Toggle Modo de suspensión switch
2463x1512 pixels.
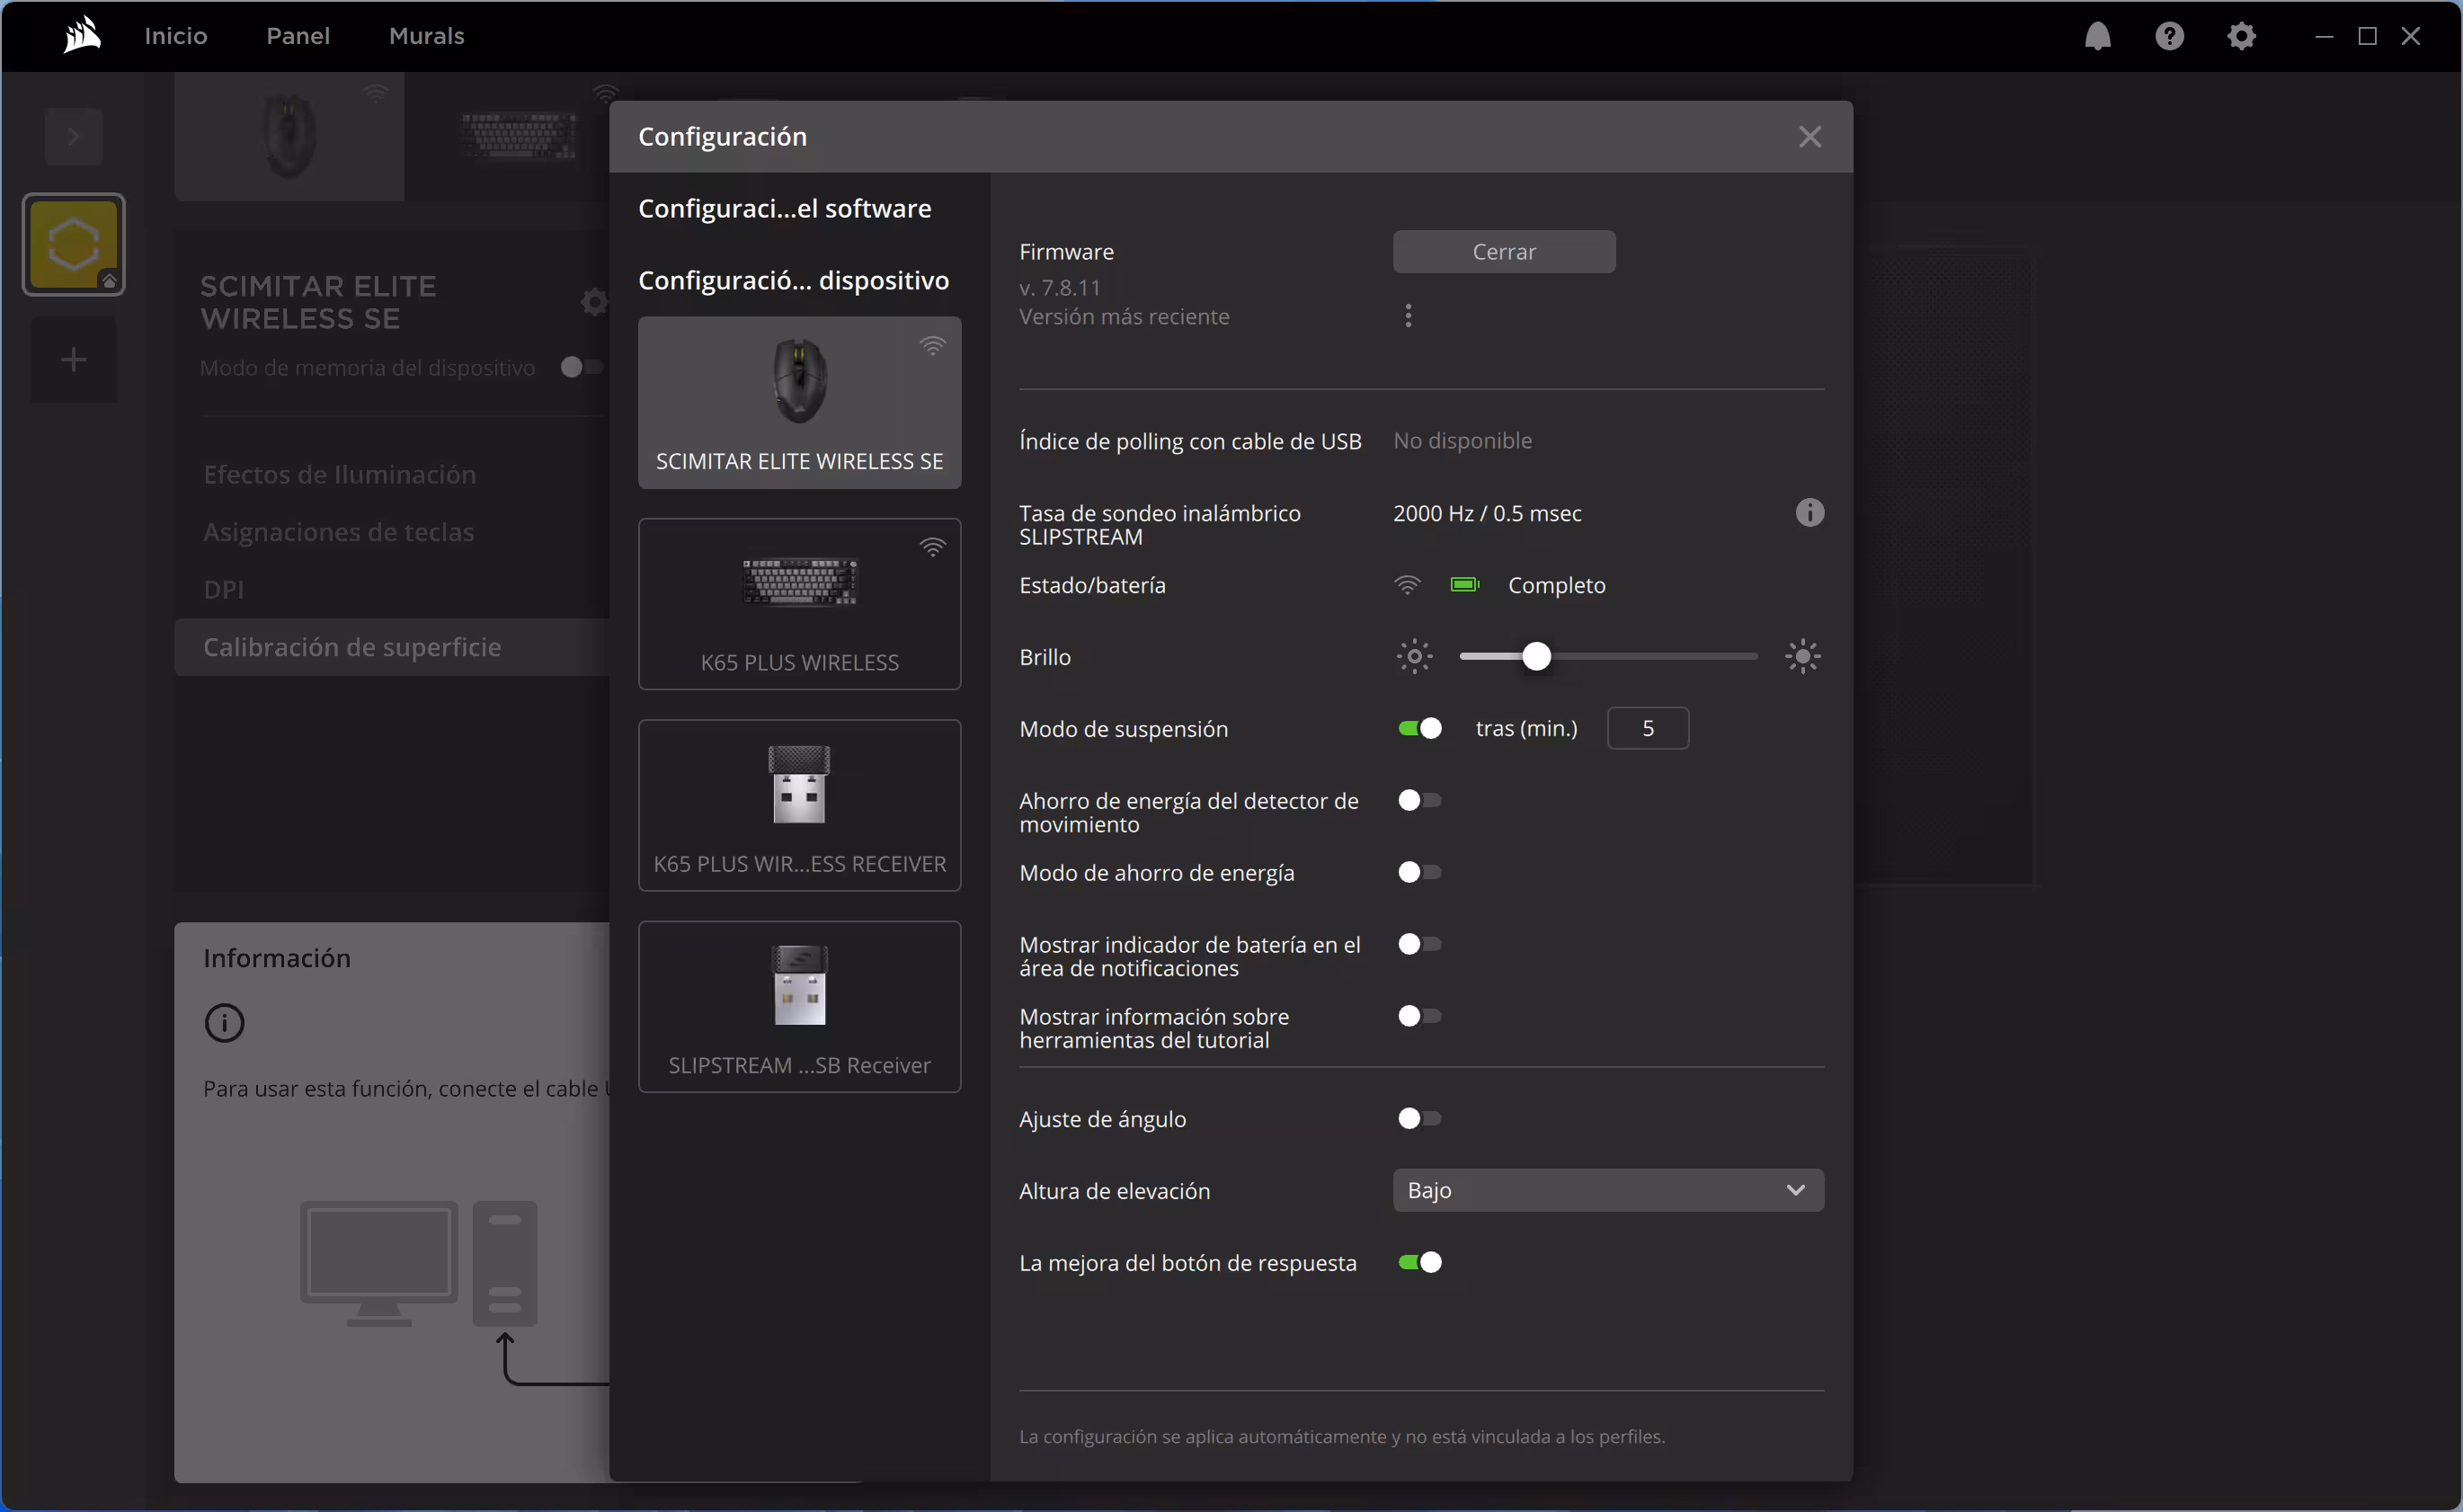tap(1419, 729)
